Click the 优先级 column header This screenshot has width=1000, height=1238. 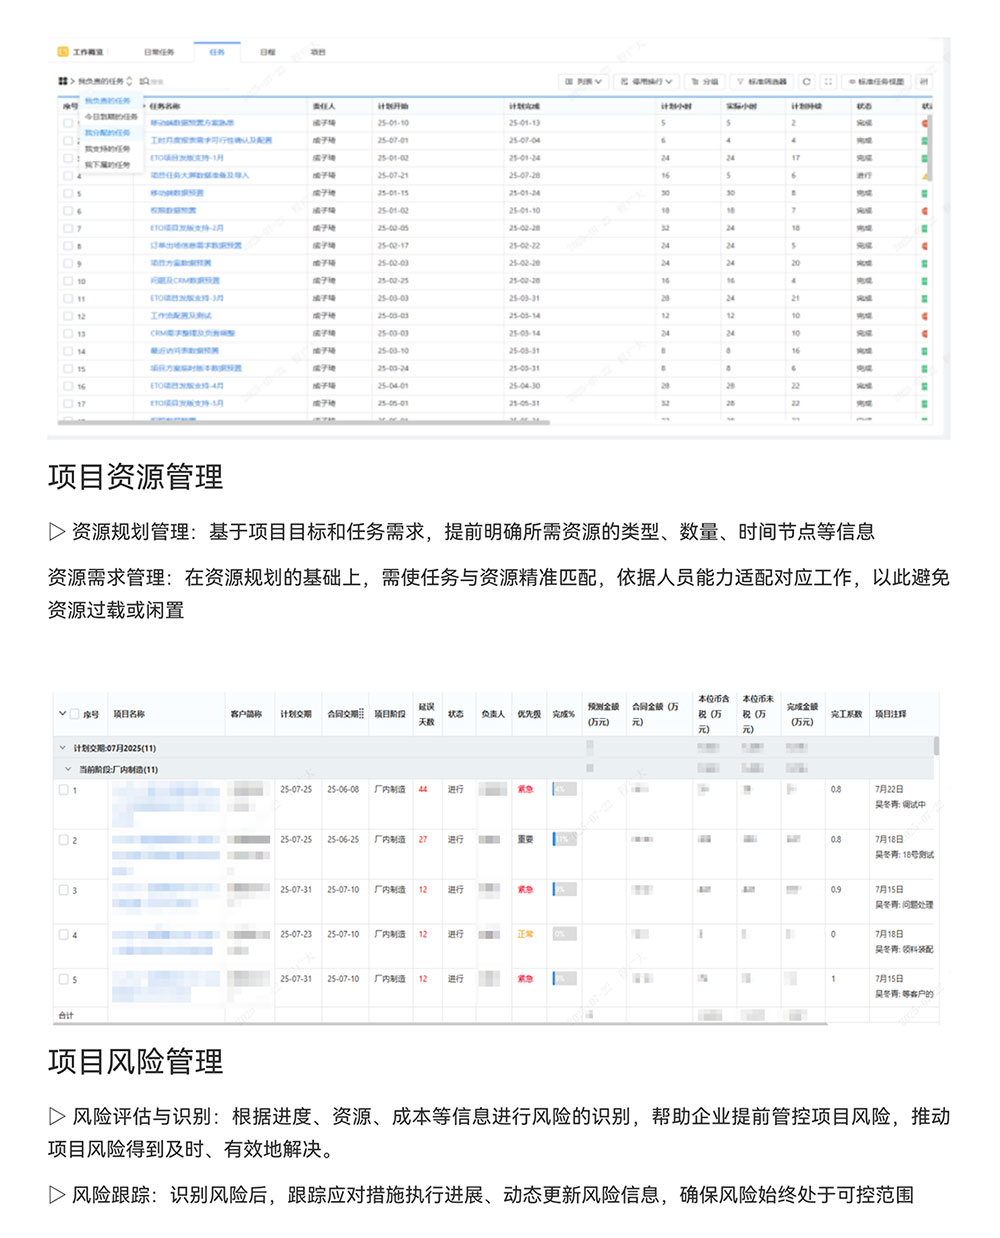[529, 714]
